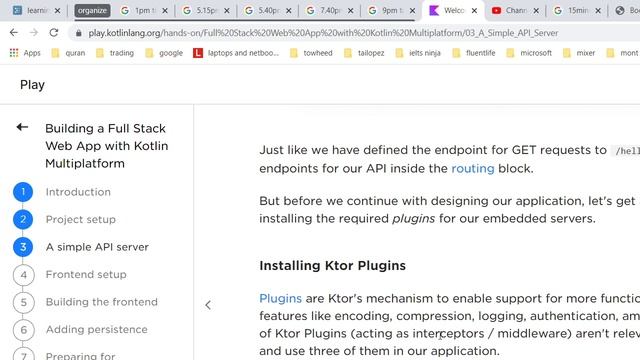The height and width of the screenshot is (360, 640).
Task: Go back using browser back arrow
Action: pos(13,33)
